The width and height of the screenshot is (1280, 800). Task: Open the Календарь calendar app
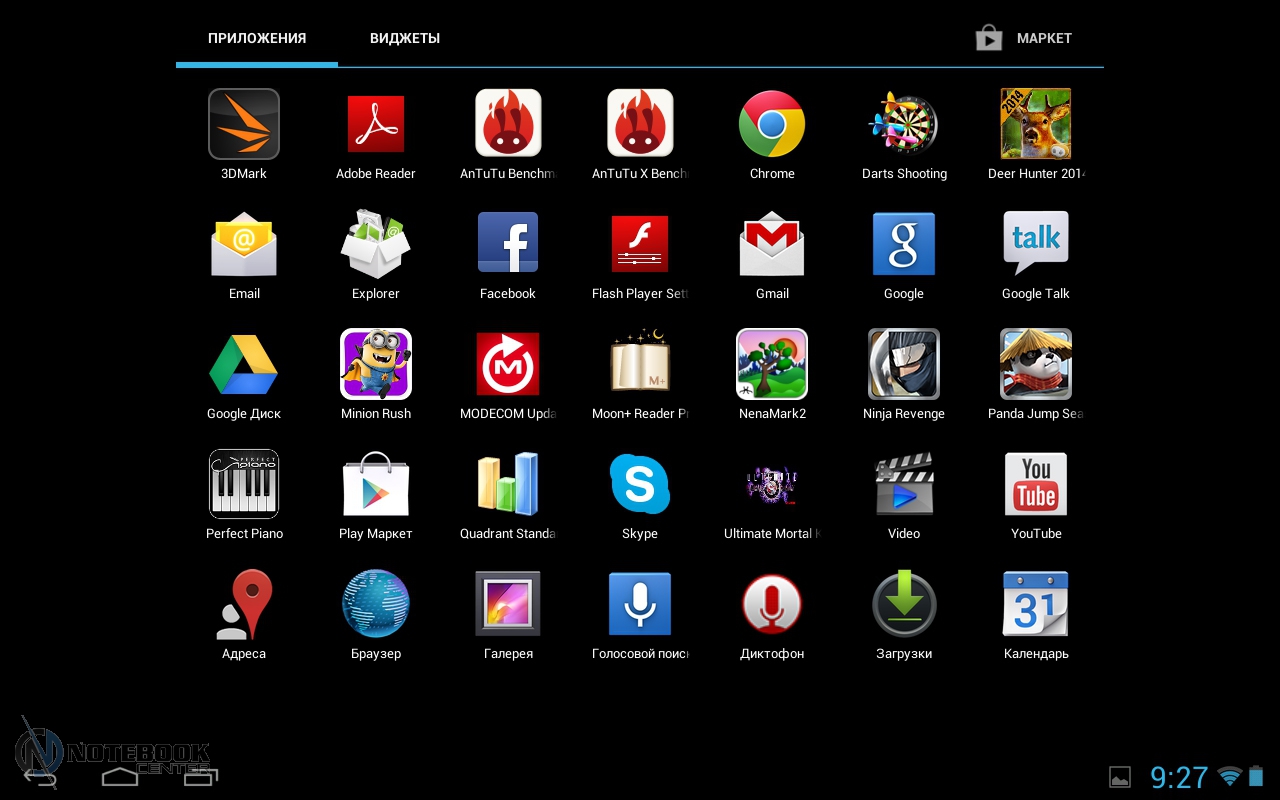[1036, 604]
